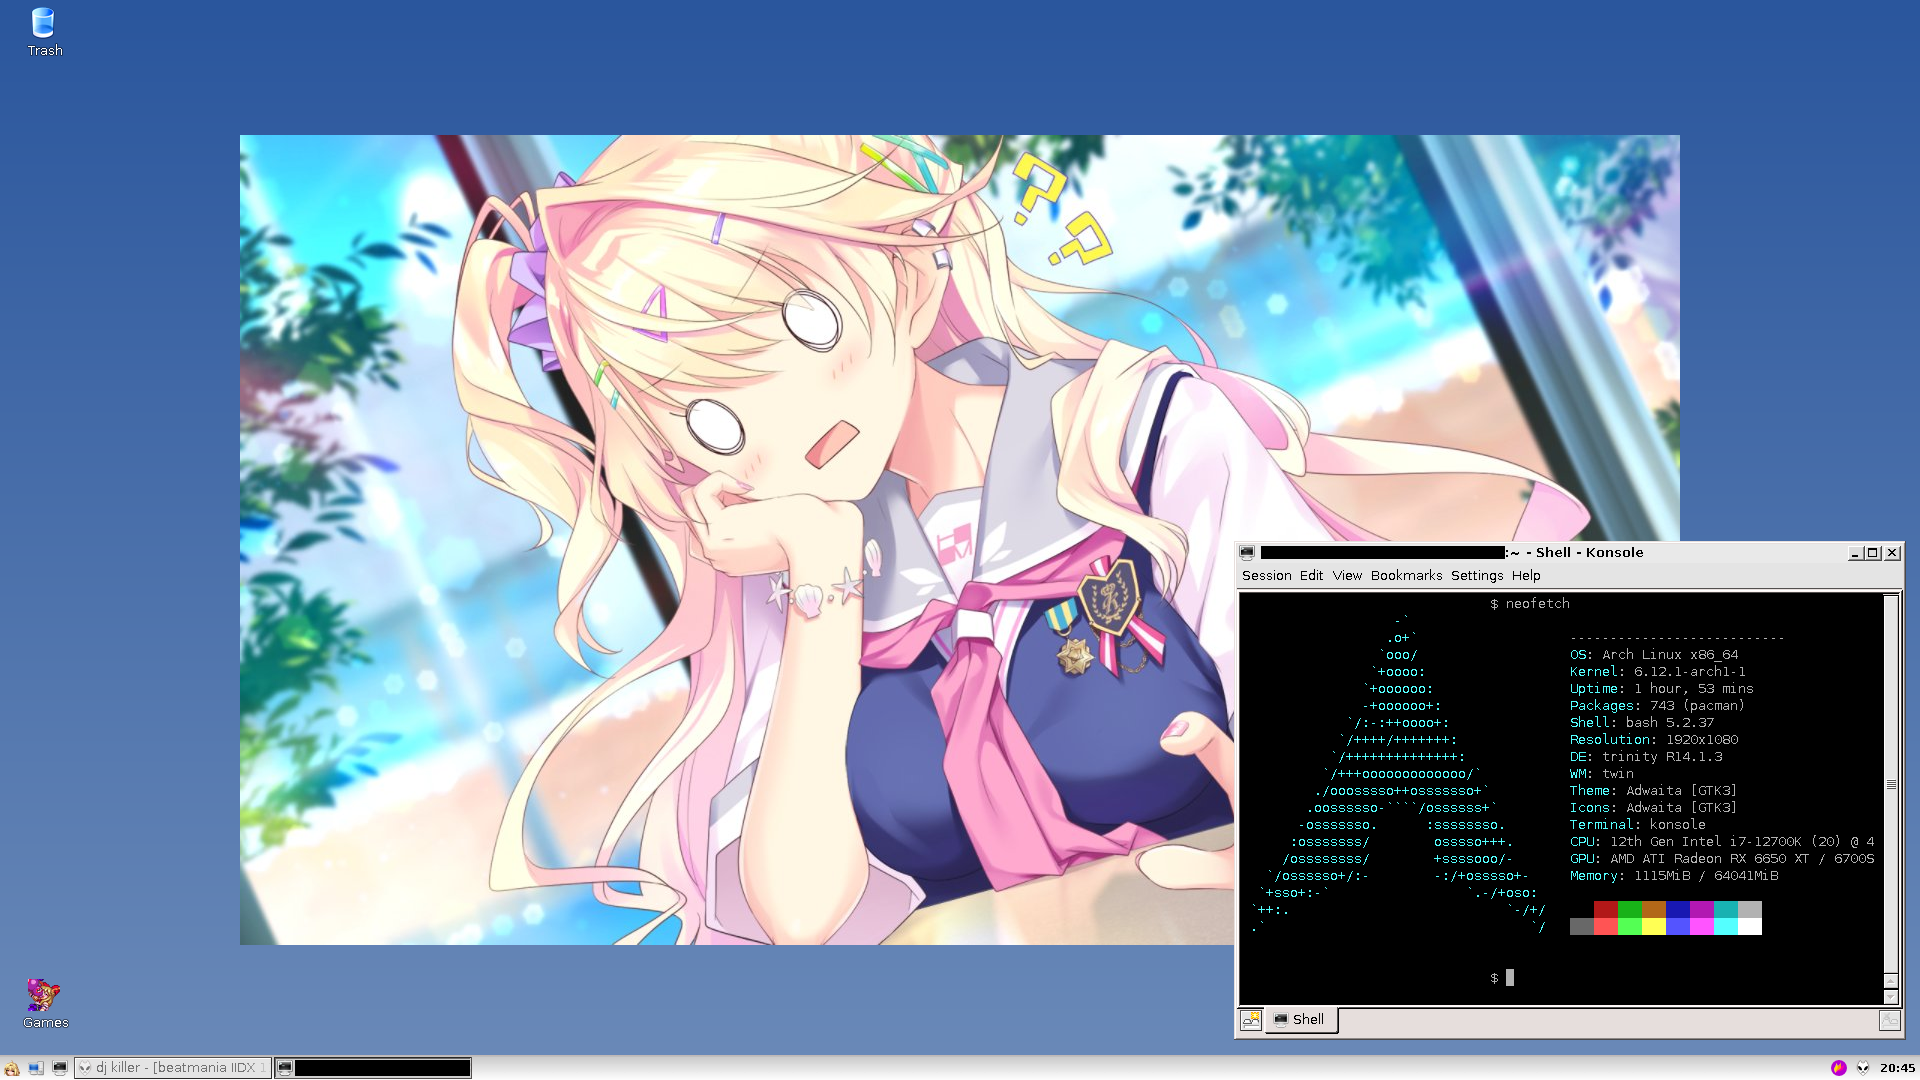Open the Settings menu in Konsole
The width and height of the screenshot is (1920, 1080).
point(1476,576)
